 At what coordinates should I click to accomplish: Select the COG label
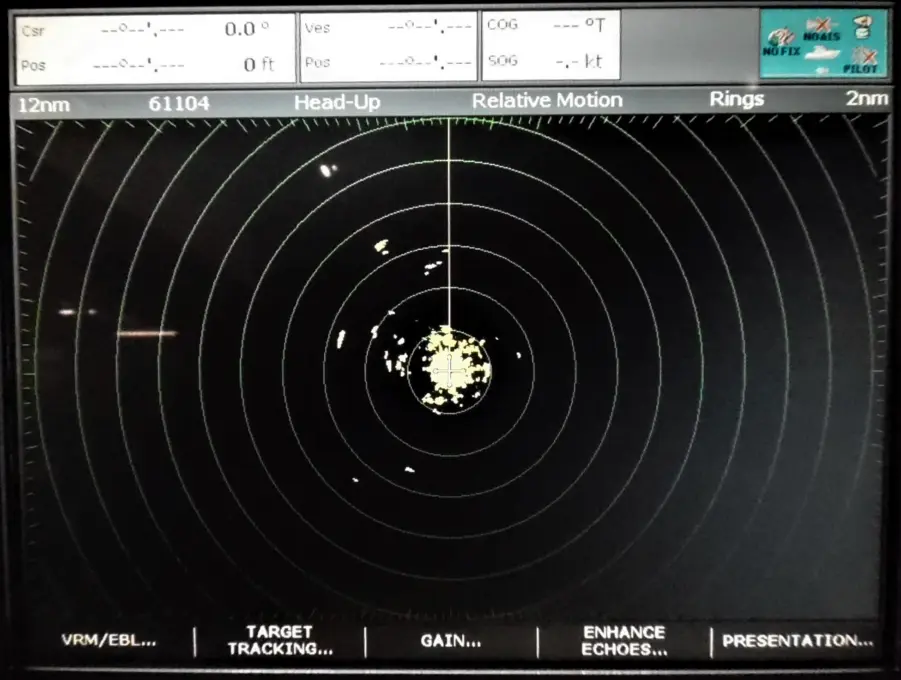coord(503,25)
